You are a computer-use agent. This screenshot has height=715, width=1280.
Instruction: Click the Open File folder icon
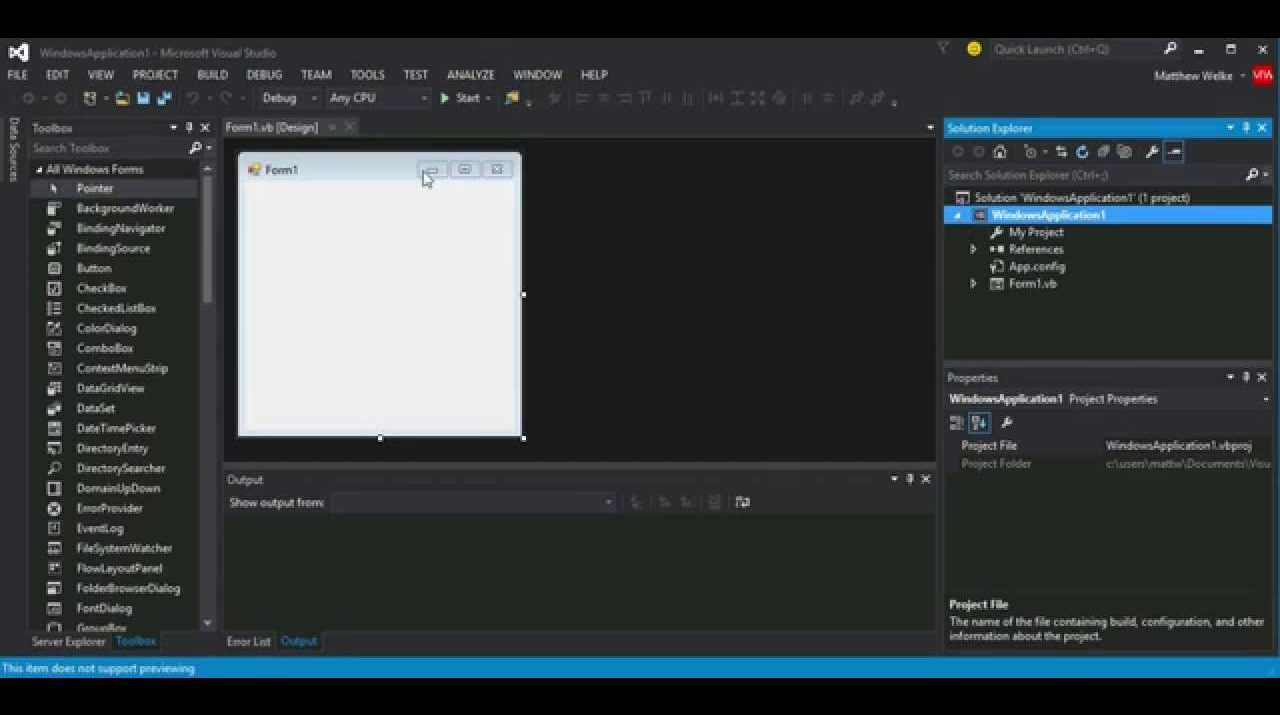click(x=122, y=98)
